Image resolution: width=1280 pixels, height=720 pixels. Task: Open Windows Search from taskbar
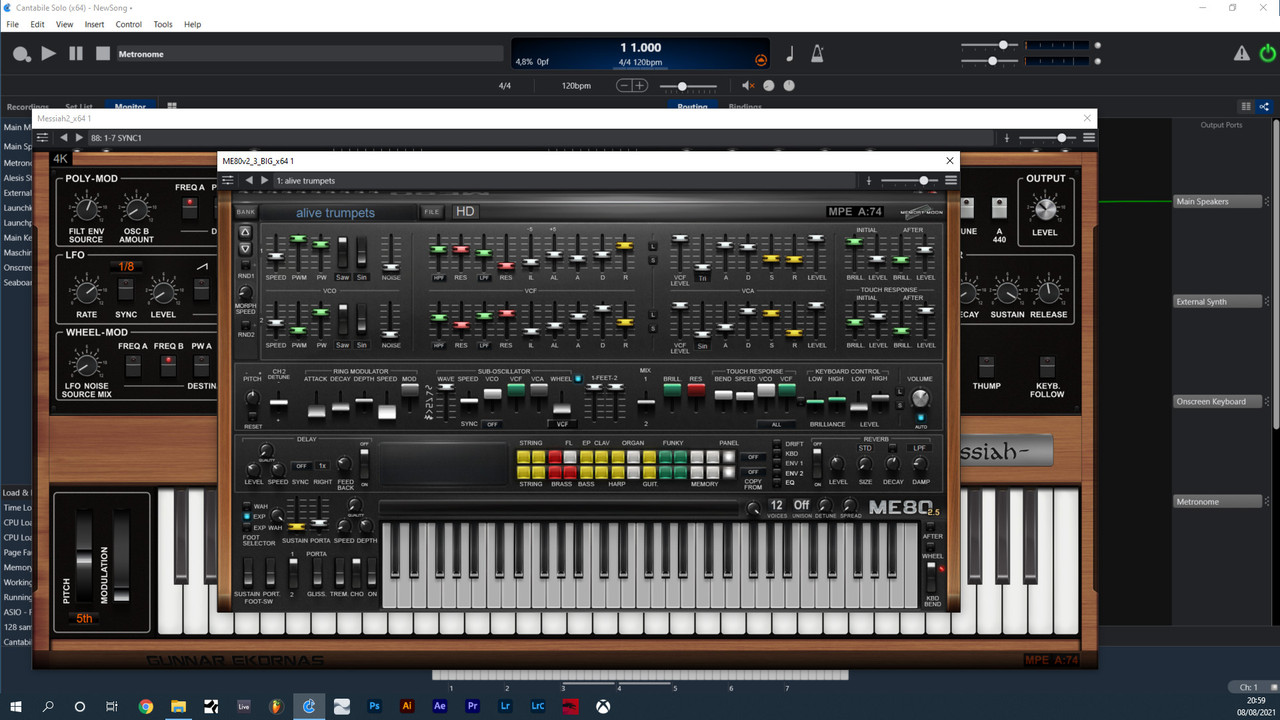(x=48, y=706)
